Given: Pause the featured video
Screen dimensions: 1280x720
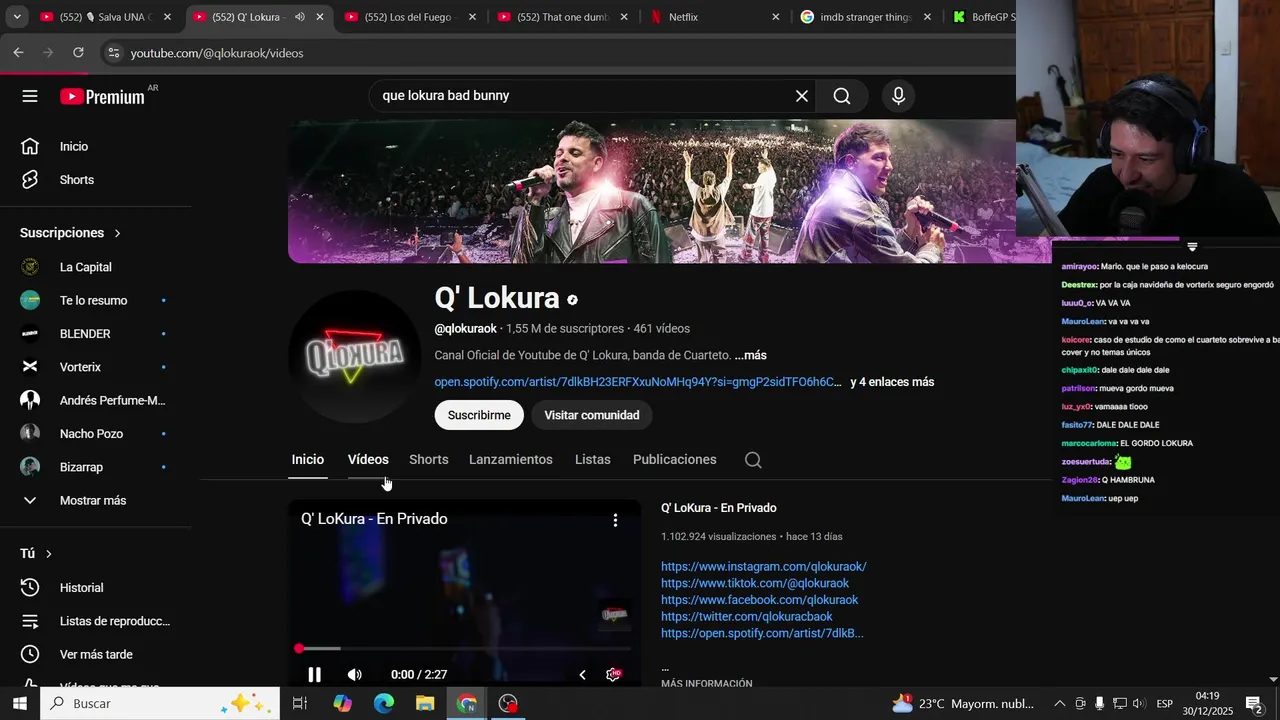Looking at the screenshot, I should (x=314, y=675).
